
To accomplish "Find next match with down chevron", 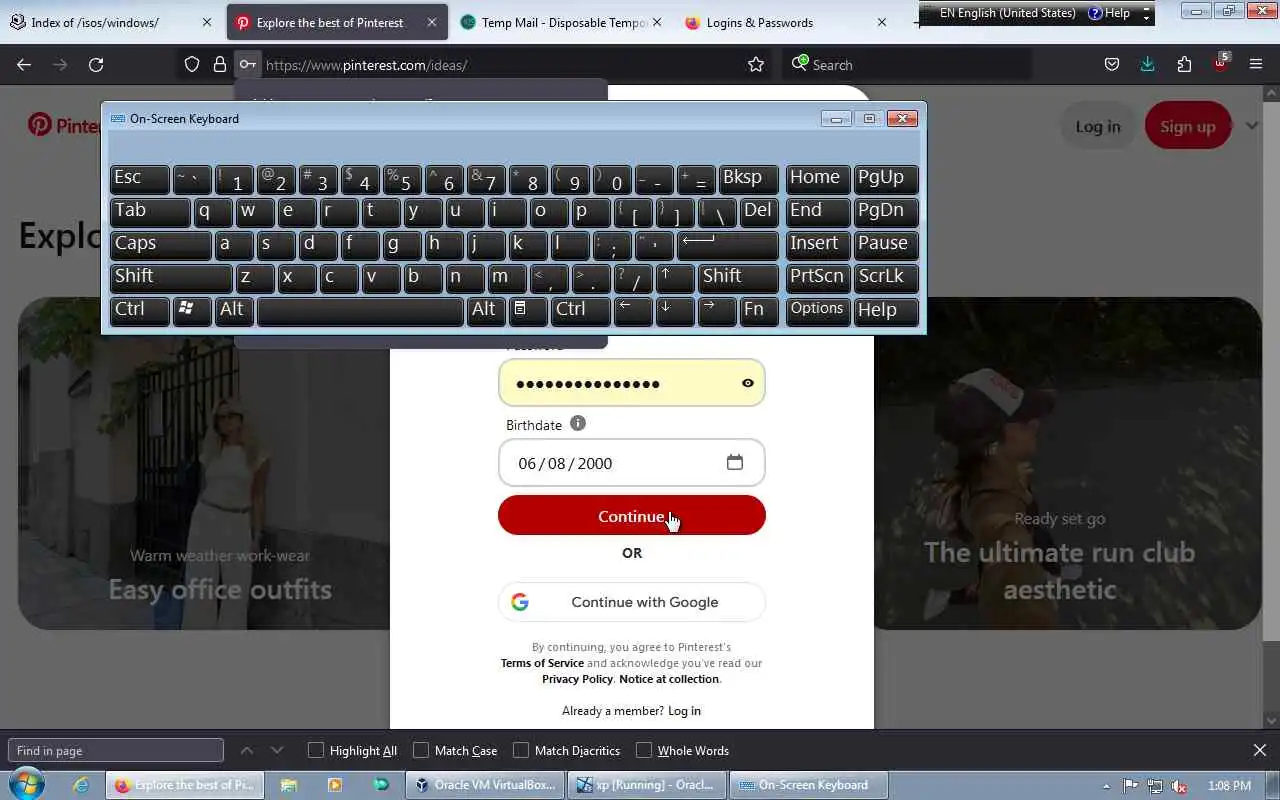I will [277, 750].
